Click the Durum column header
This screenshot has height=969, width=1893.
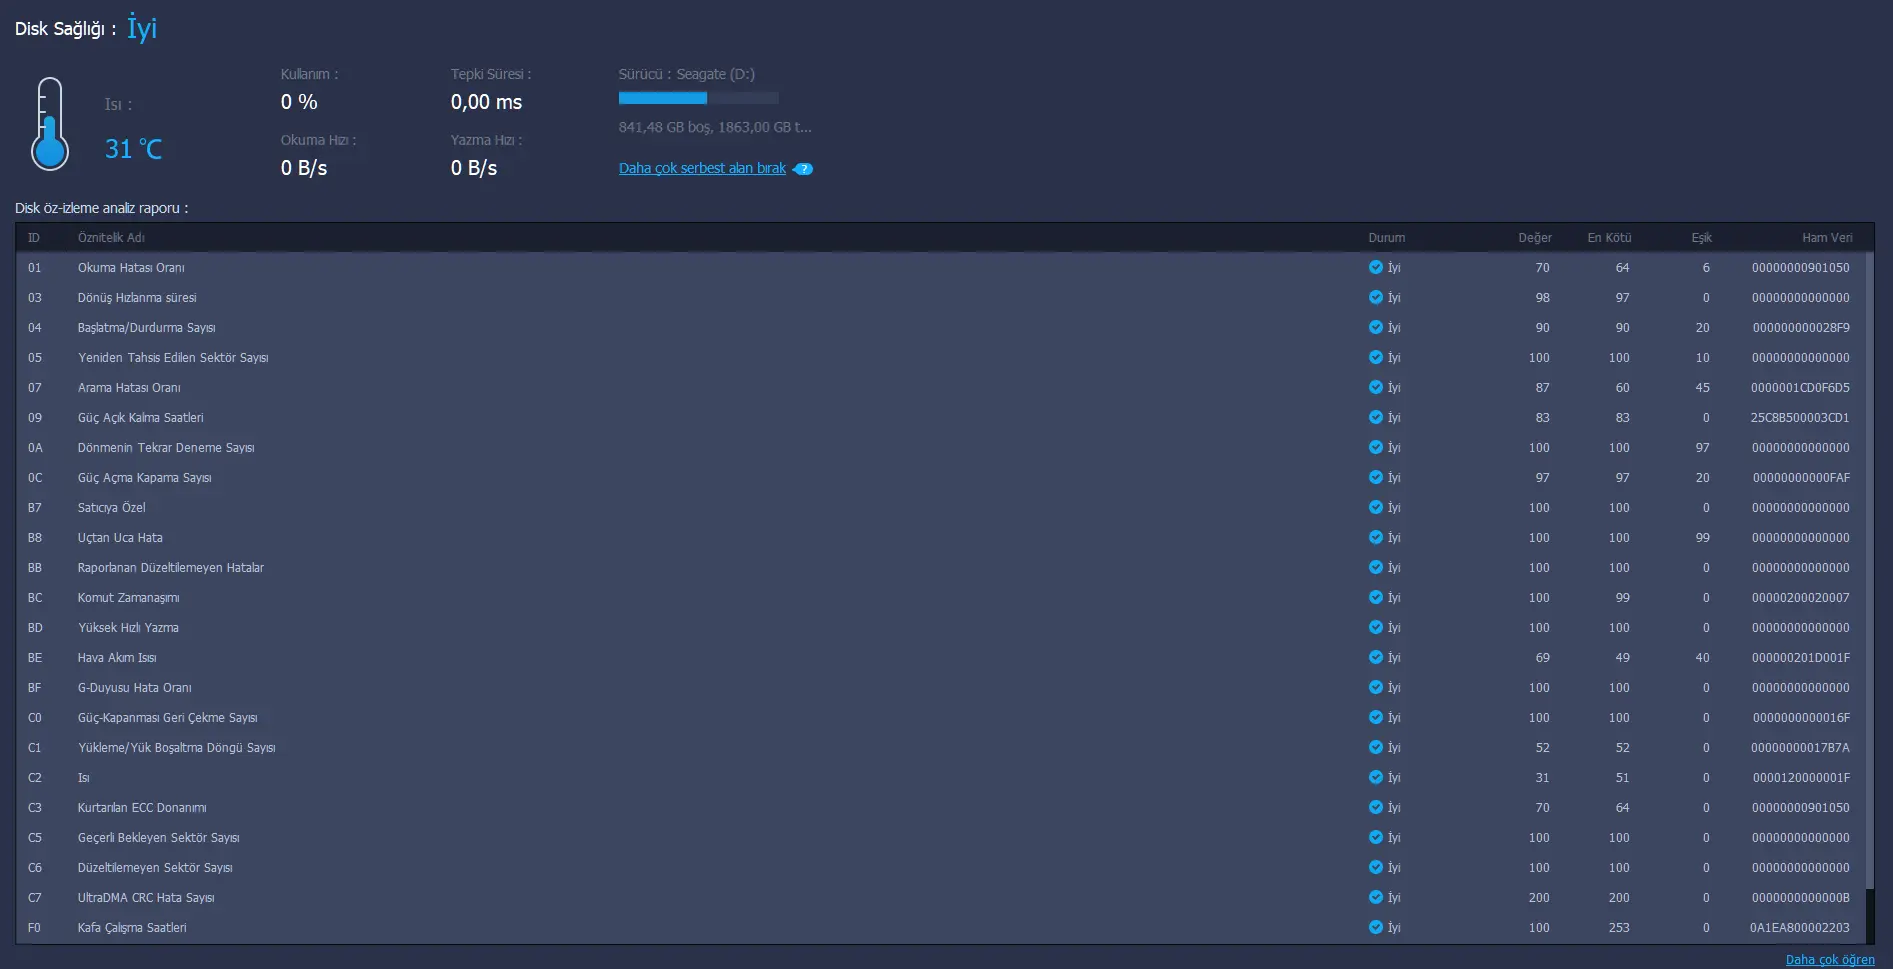pyautogui.click(x=1387, y=238)
